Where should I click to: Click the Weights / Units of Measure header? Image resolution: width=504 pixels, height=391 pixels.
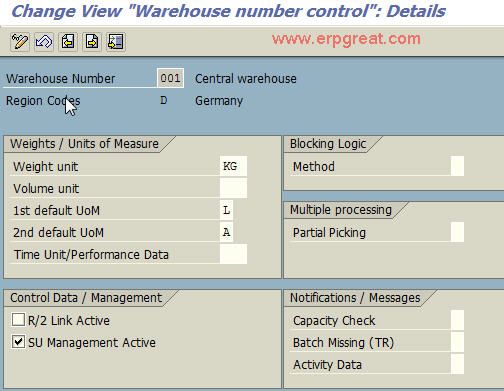click(84, 144)
